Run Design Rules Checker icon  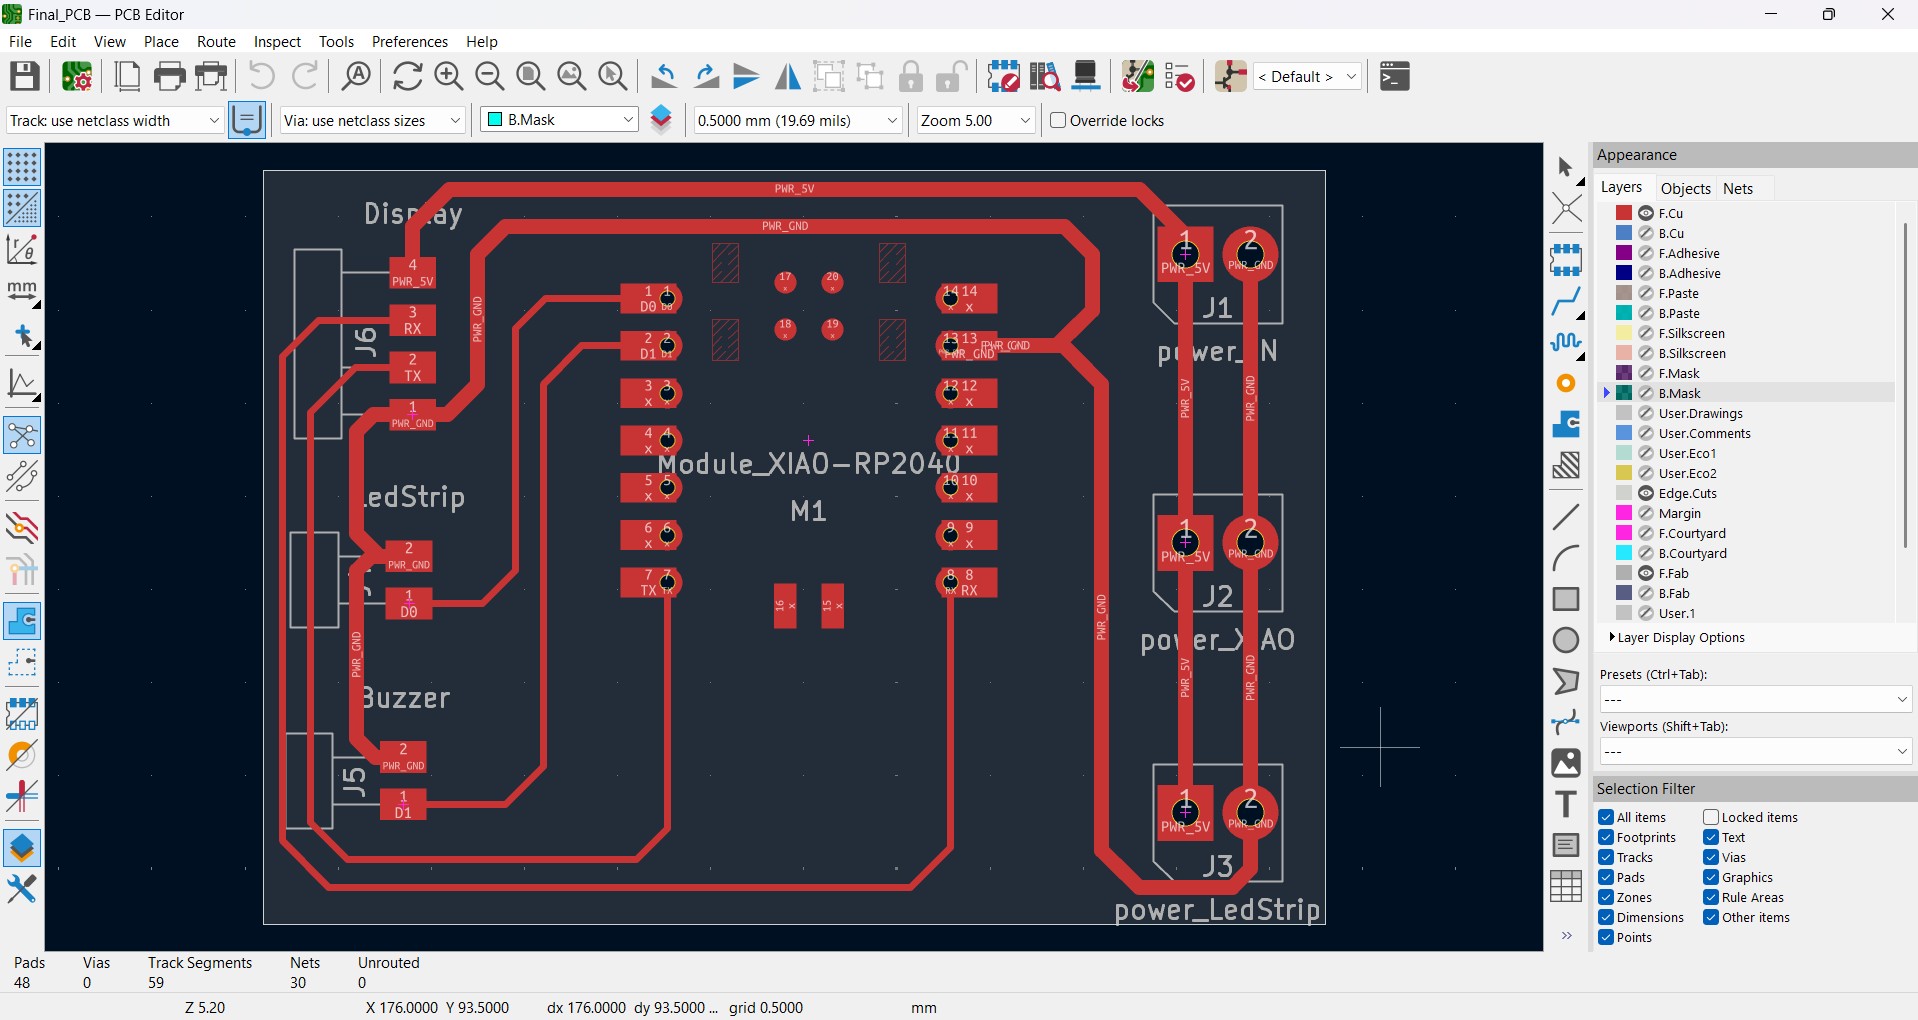(1180, 76)
